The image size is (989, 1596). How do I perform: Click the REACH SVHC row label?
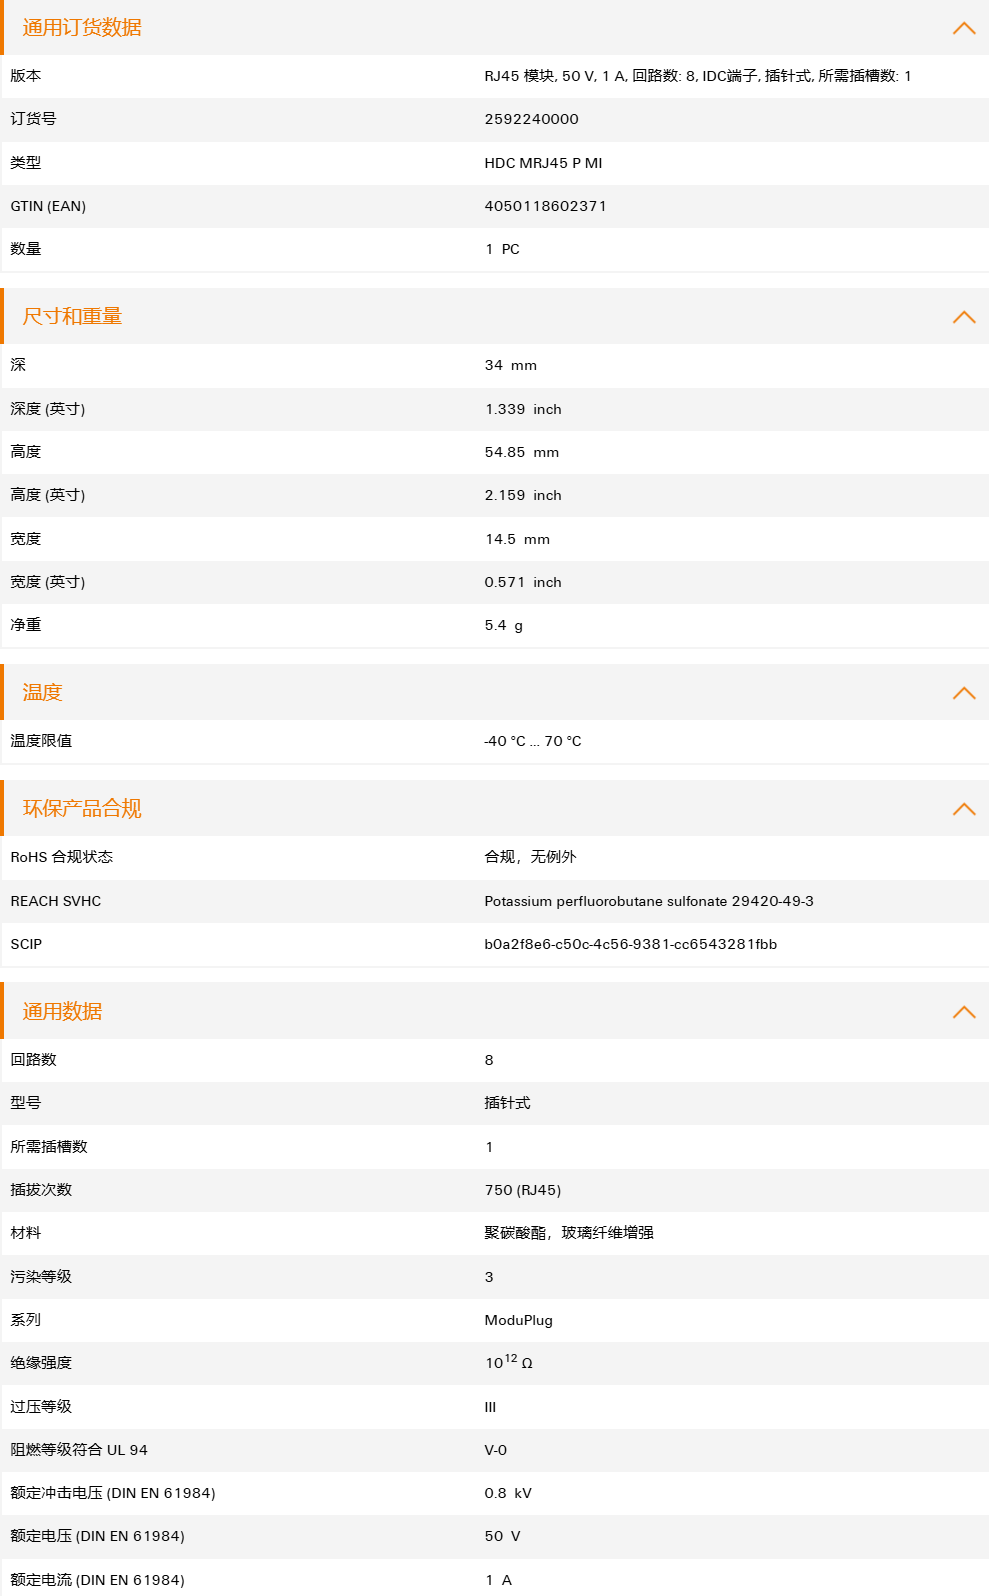[56, 901]
